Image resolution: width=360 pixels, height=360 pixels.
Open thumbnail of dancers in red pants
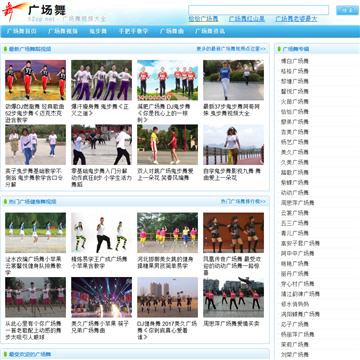coord(36,80)
